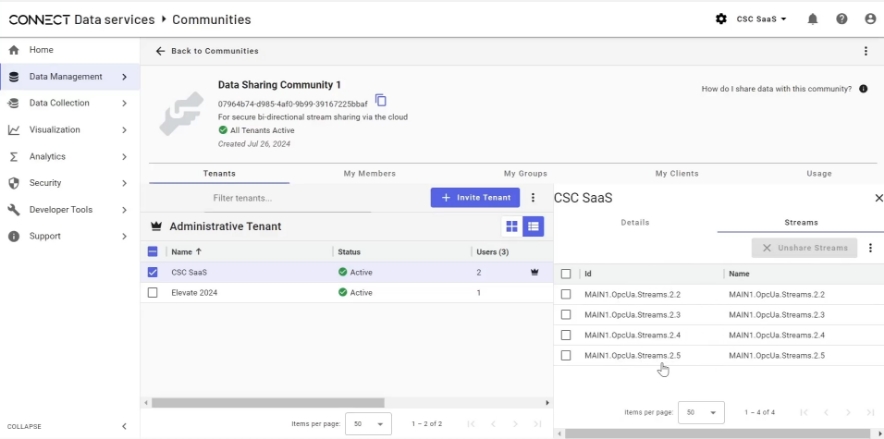Open the help question mark icon

[842, 19]
